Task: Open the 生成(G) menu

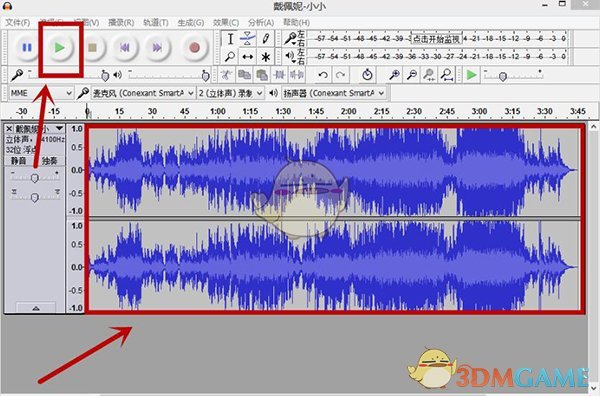Action: tap(191, 23)
